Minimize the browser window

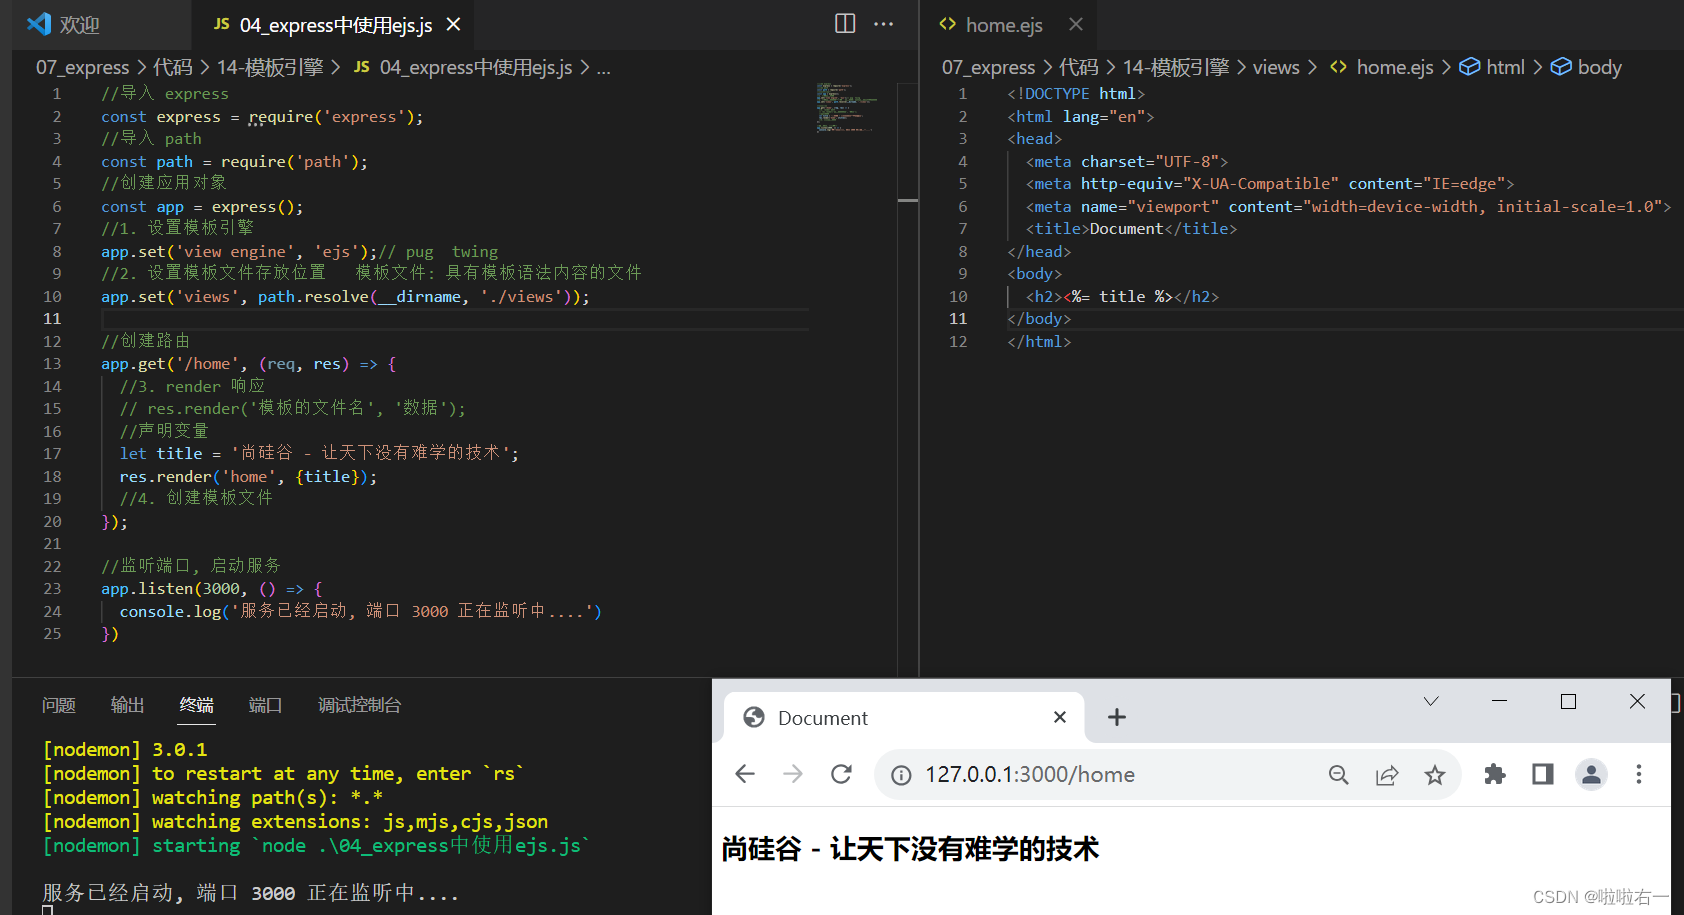point(1499,701)
